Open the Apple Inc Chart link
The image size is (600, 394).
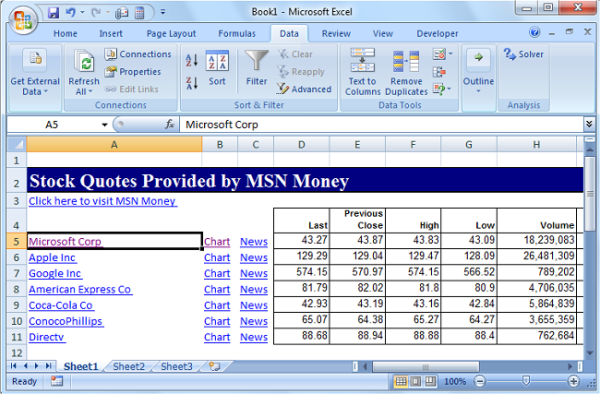coord(217,258)
